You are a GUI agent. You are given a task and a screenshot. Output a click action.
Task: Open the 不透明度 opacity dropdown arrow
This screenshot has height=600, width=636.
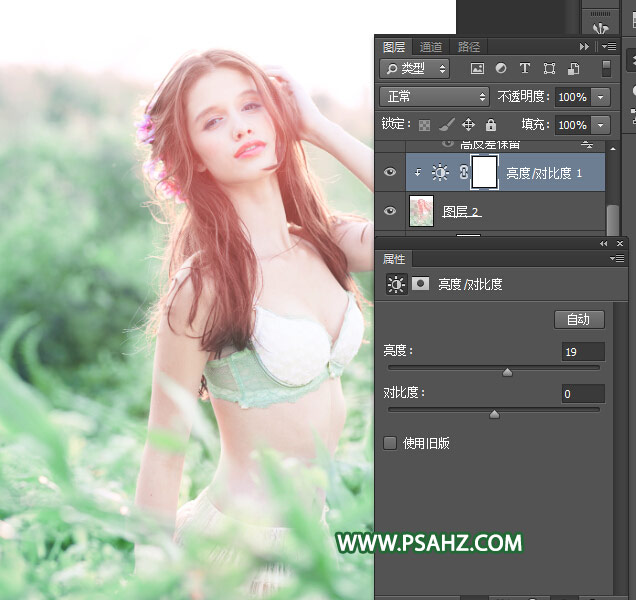click(x=600, y=97)
